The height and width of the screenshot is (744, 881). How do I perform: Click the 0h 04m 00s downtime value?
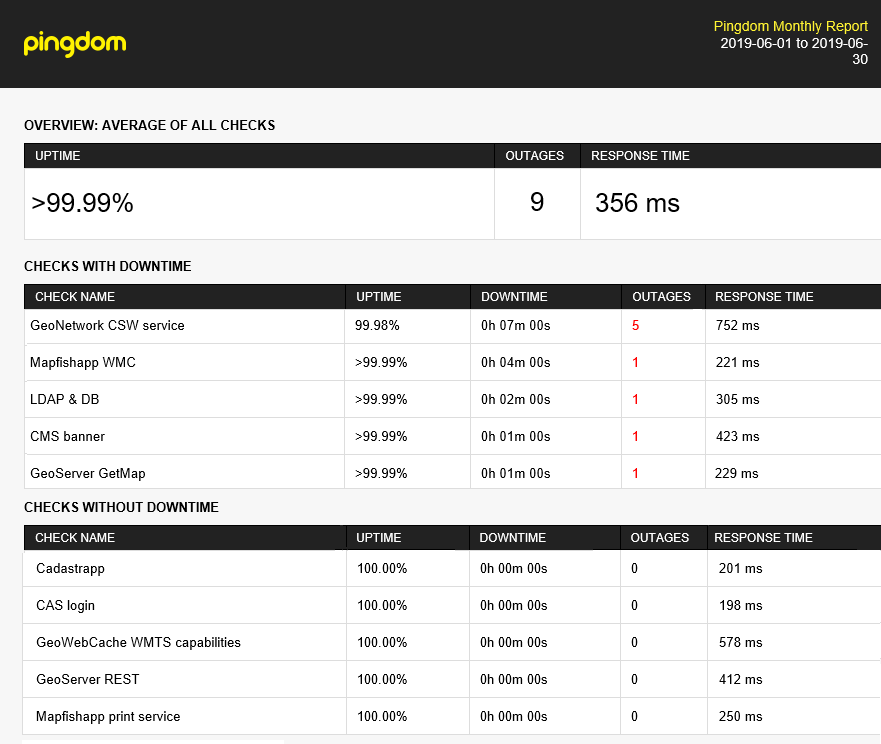coord(516,362)
